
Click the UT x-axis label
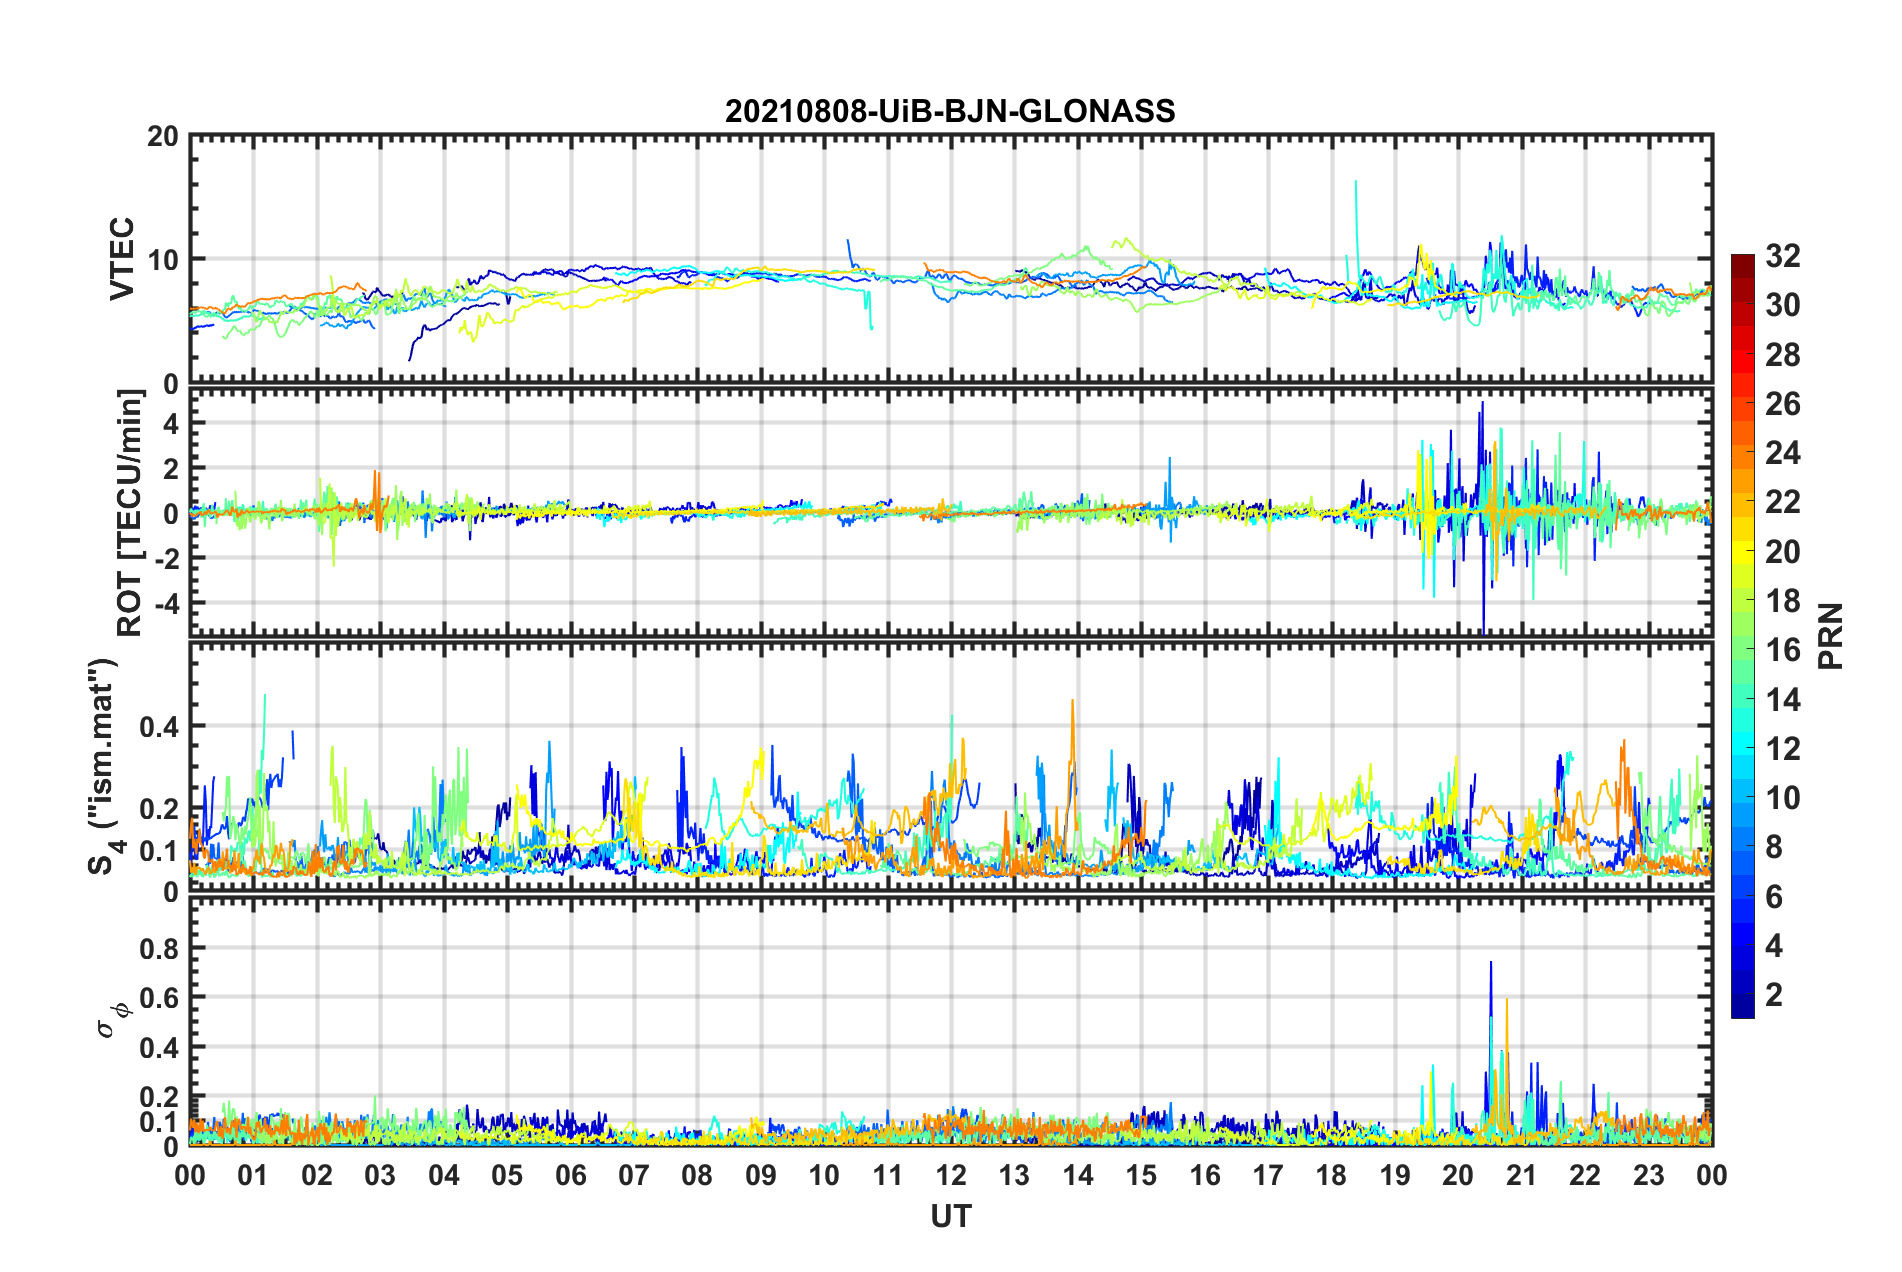click(x=950, y=1216)
